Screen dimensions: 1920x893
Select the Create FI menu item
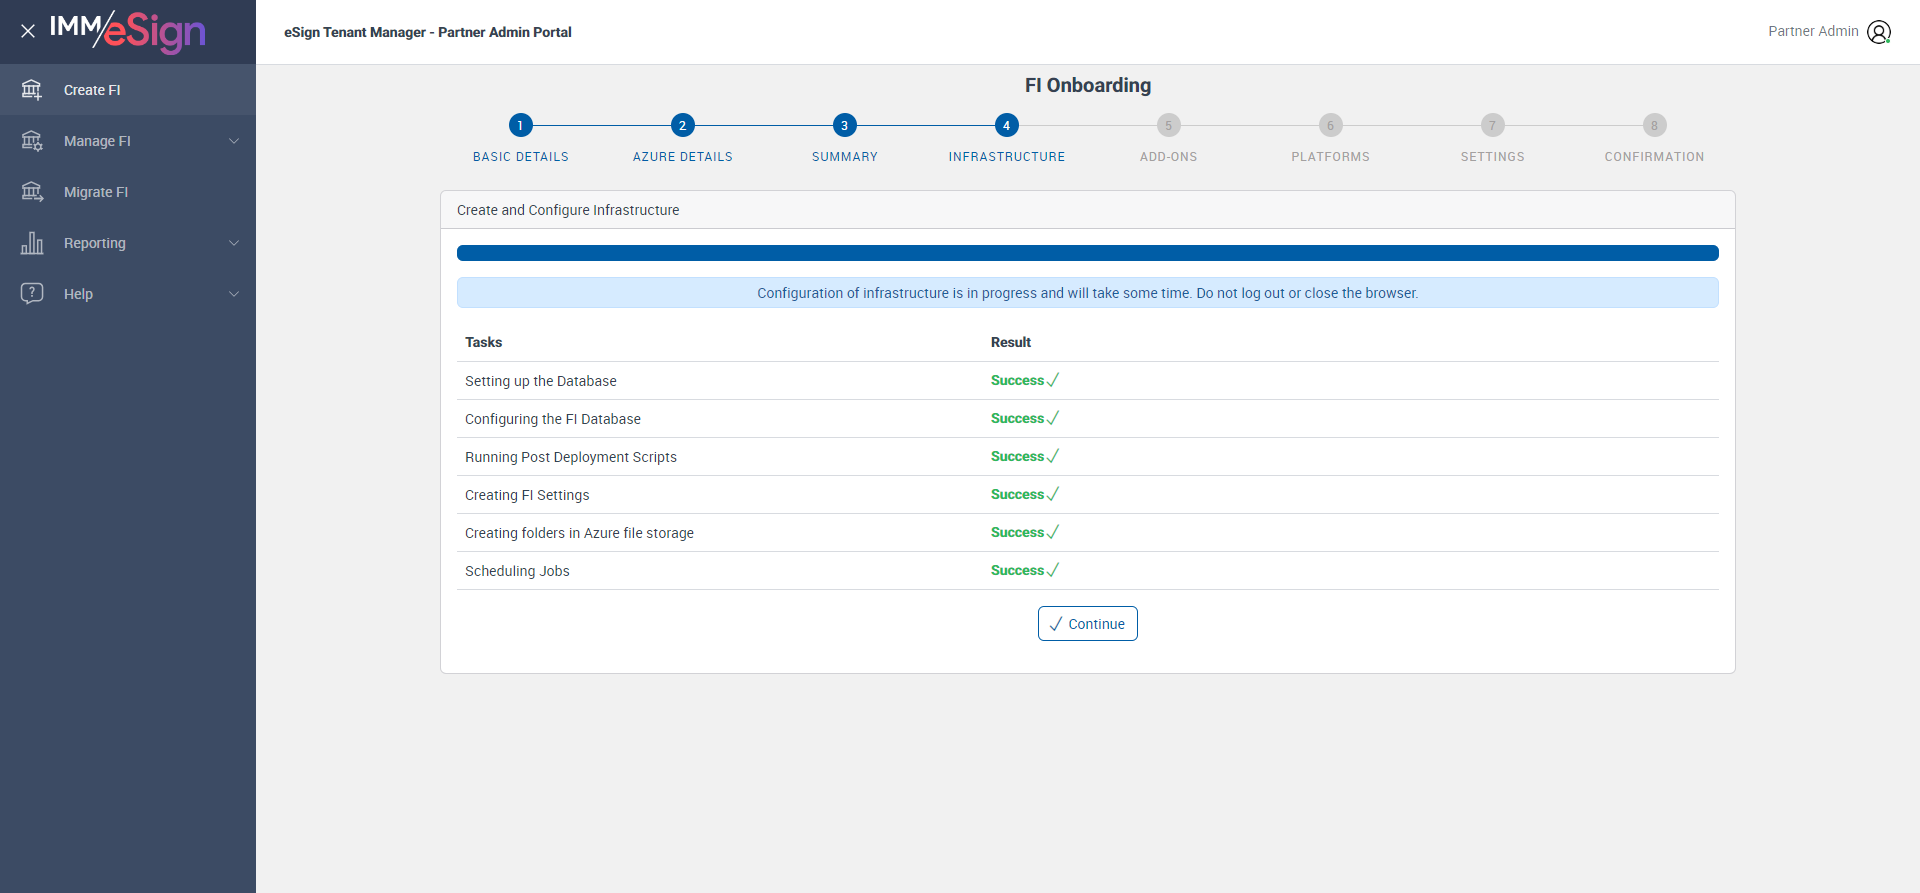[x=128, y=90]
